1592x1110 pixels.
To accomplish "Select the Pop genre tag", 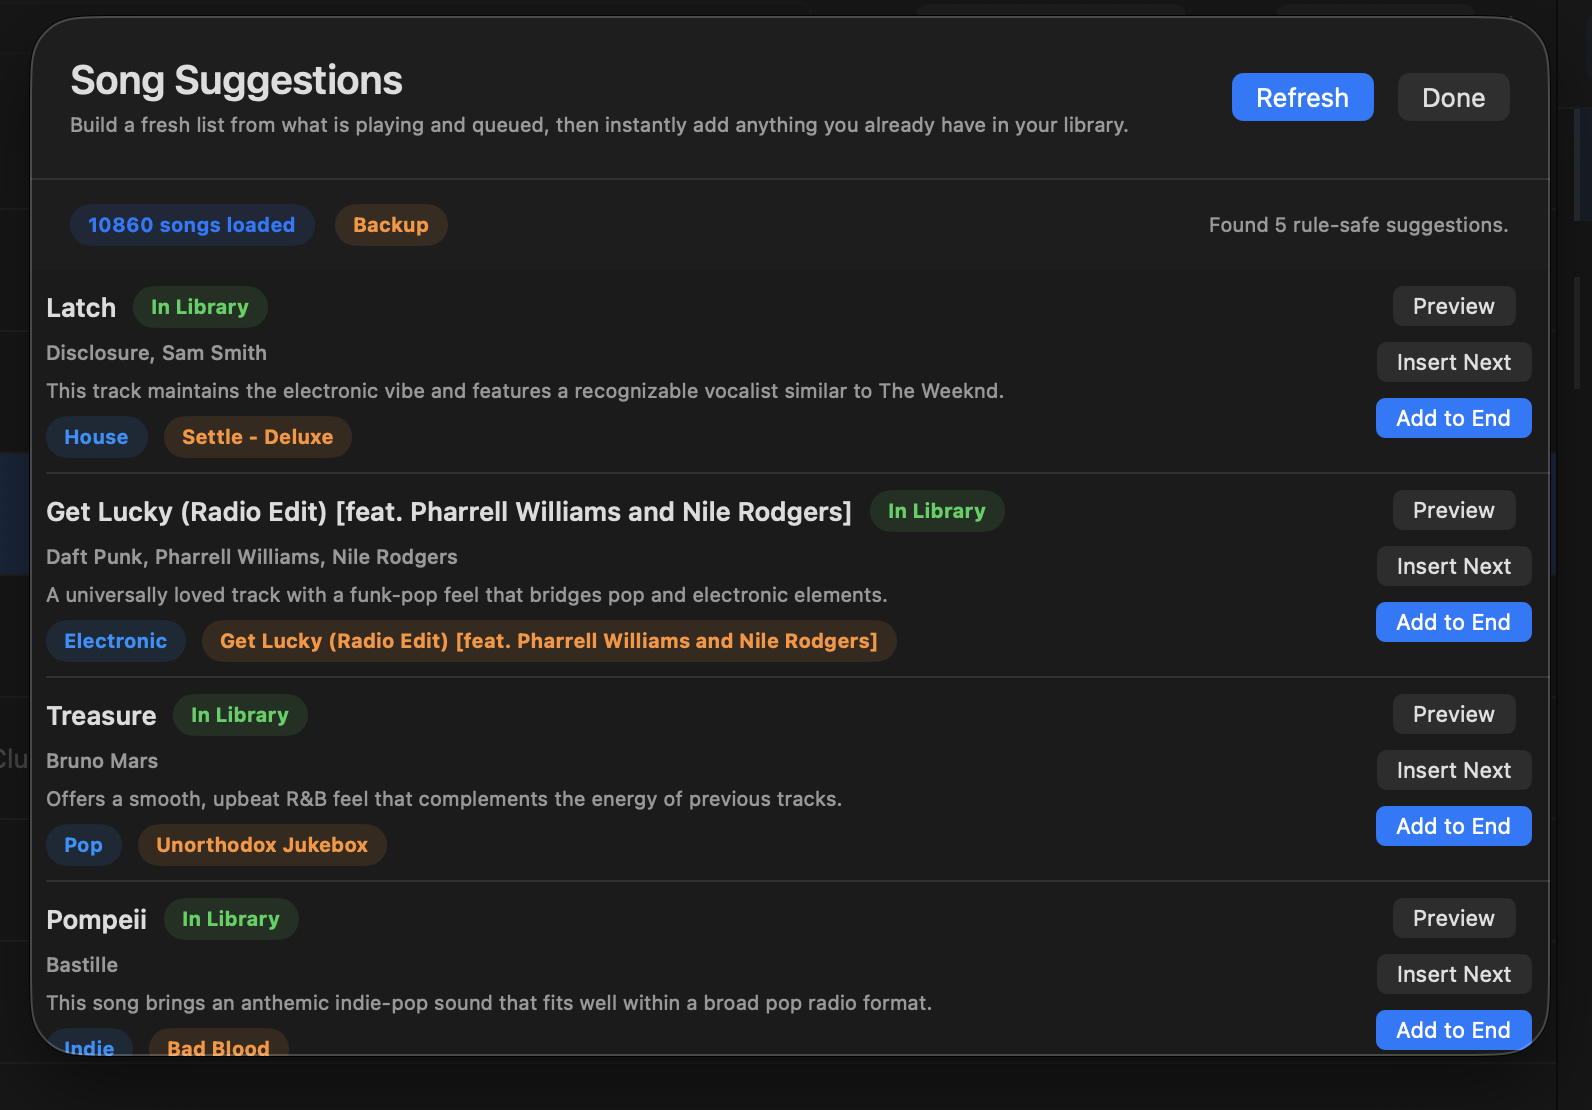I will point(84,845).
